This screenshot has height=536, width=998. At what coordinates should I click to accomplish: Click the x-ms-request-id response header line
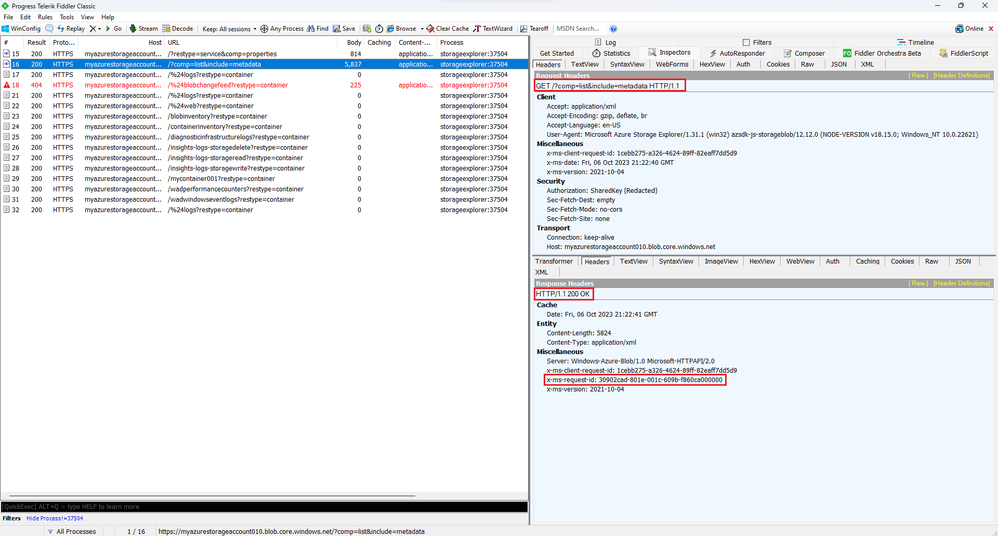(x=635, y=380)
